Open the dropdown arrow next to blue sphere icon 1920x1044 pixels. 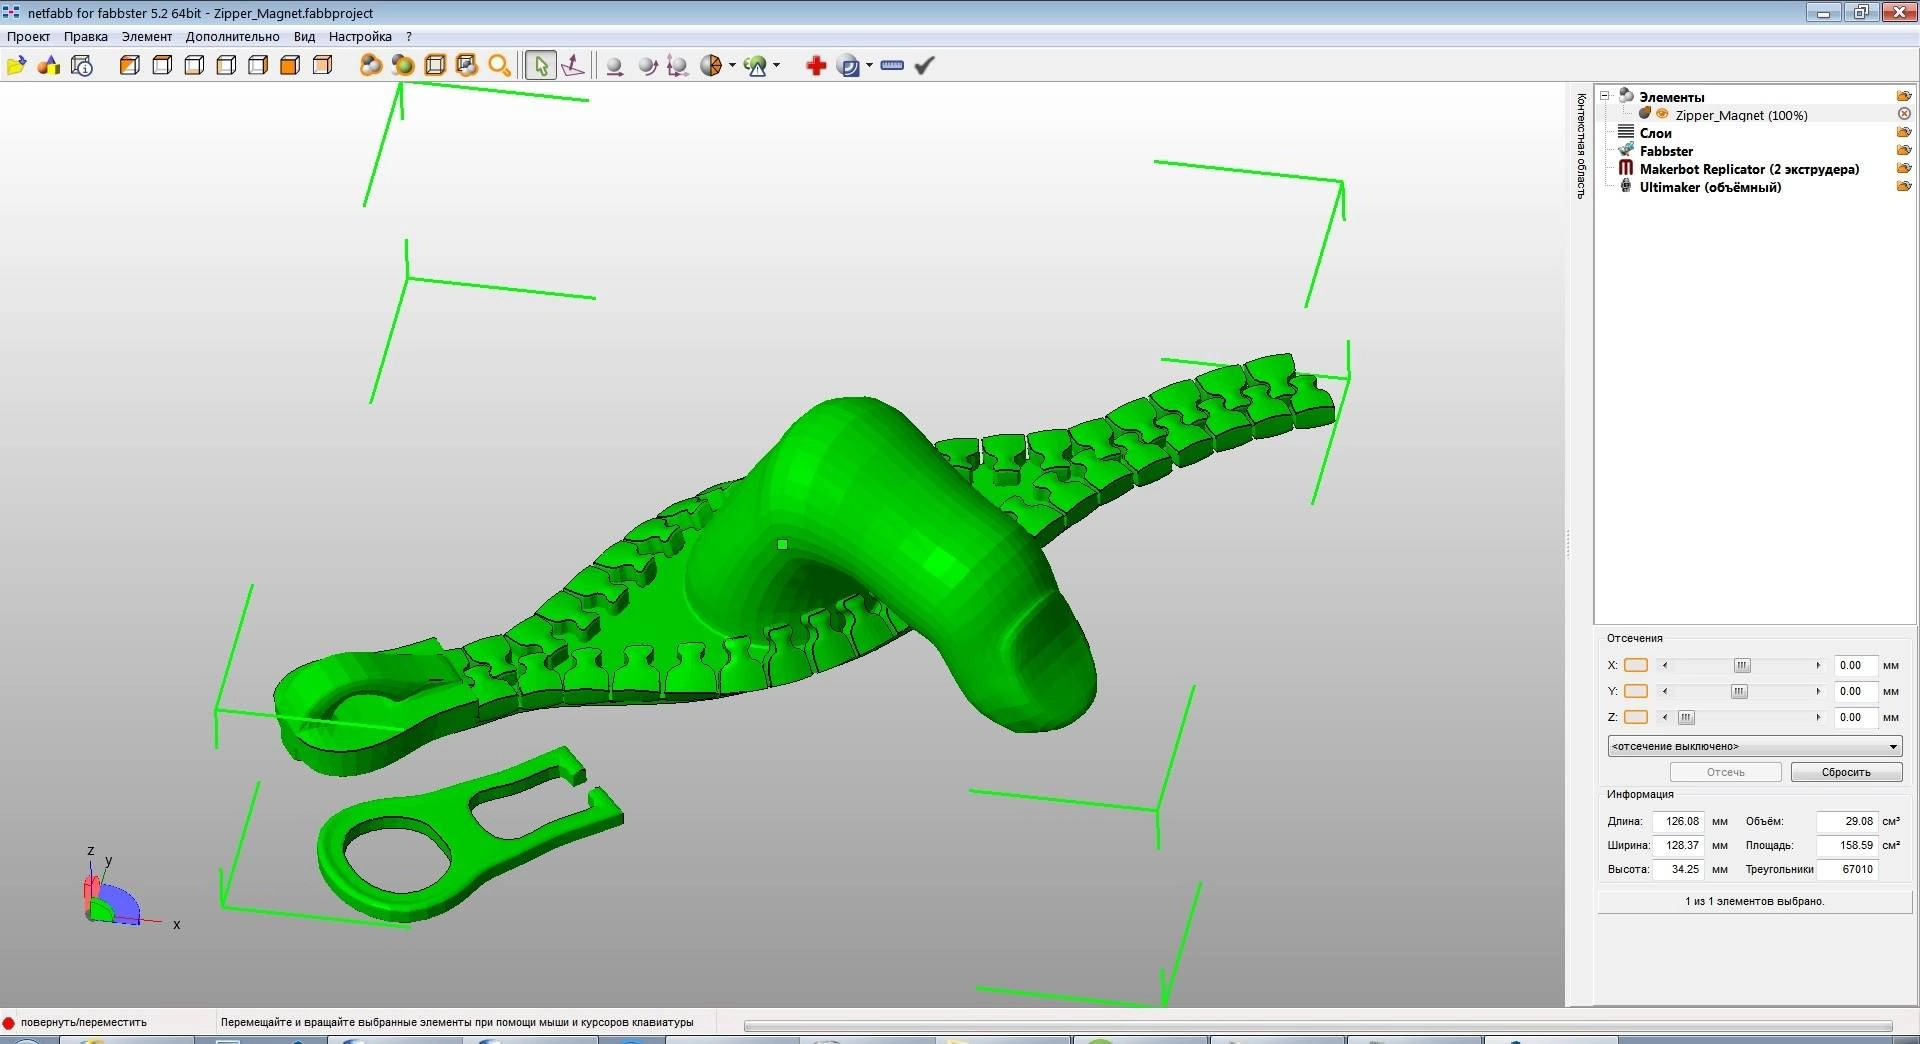pos(869,66)
